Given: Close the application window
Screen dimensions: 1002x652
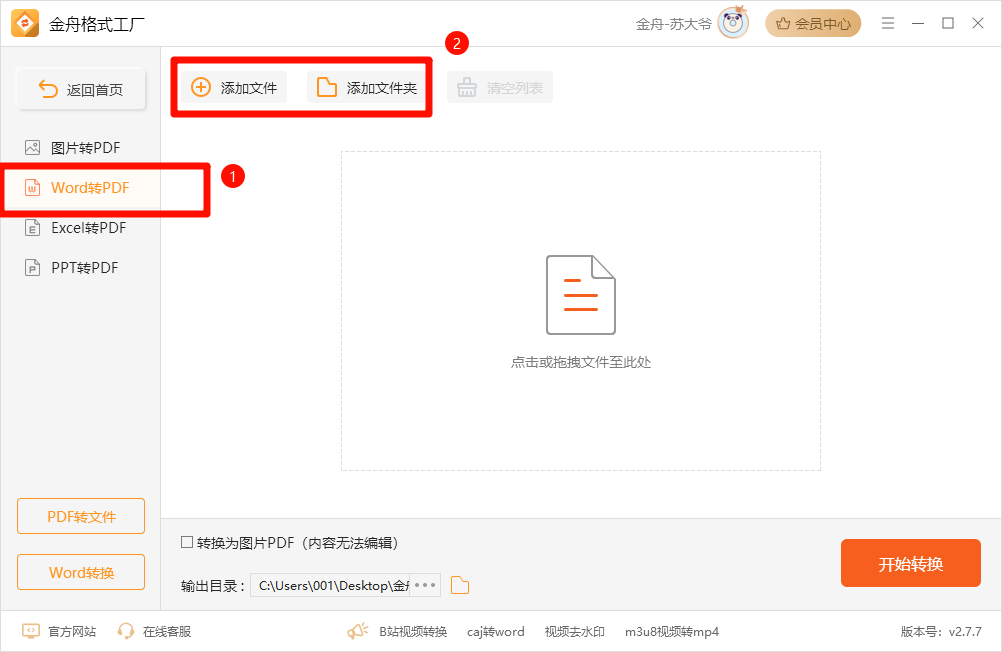Looking at the screenshot, I should tap(978, 24).
